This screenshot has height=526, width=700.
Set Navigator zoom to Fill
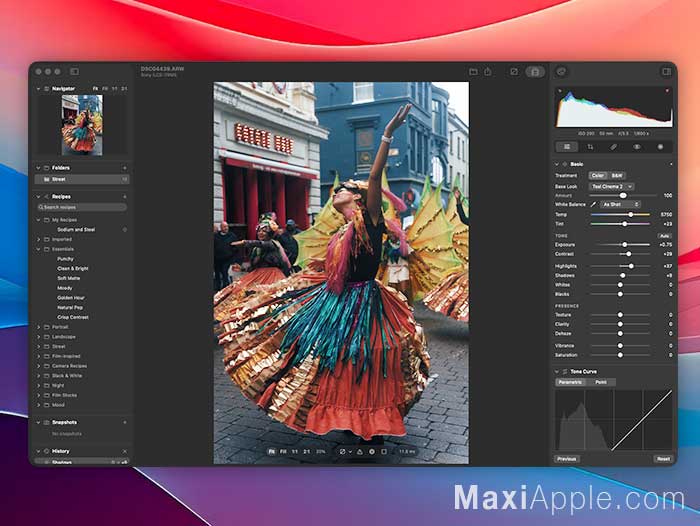105,89
